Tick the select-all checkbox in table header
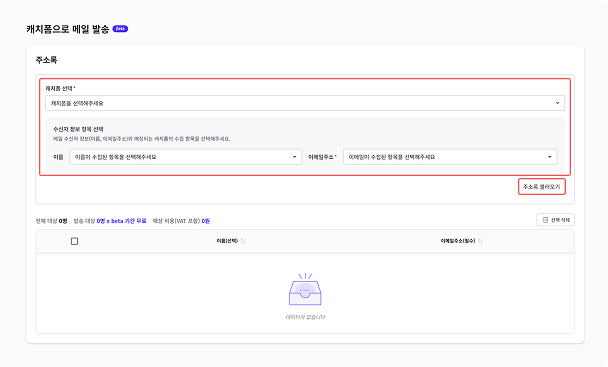Viewport: 608px width, 367px height. coord(74,241)
